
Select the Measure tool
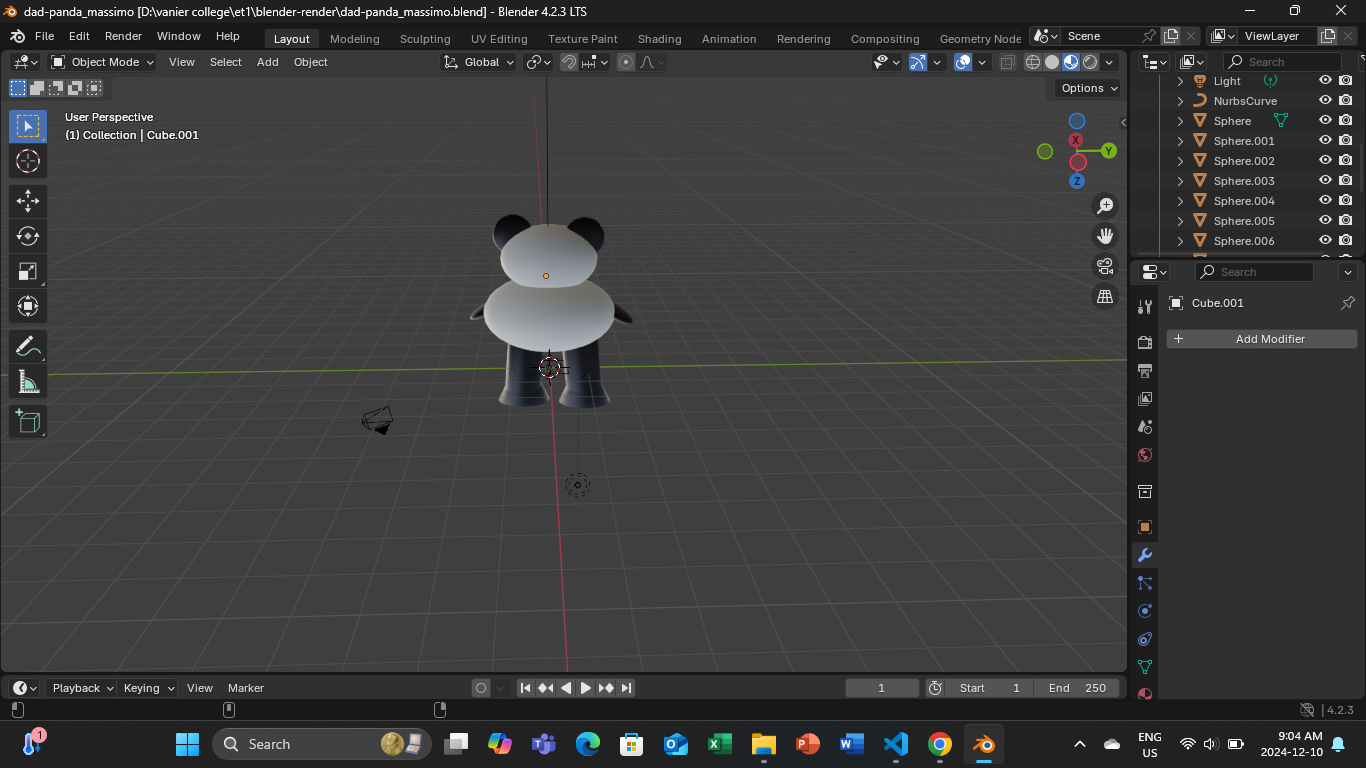point(28,382)
